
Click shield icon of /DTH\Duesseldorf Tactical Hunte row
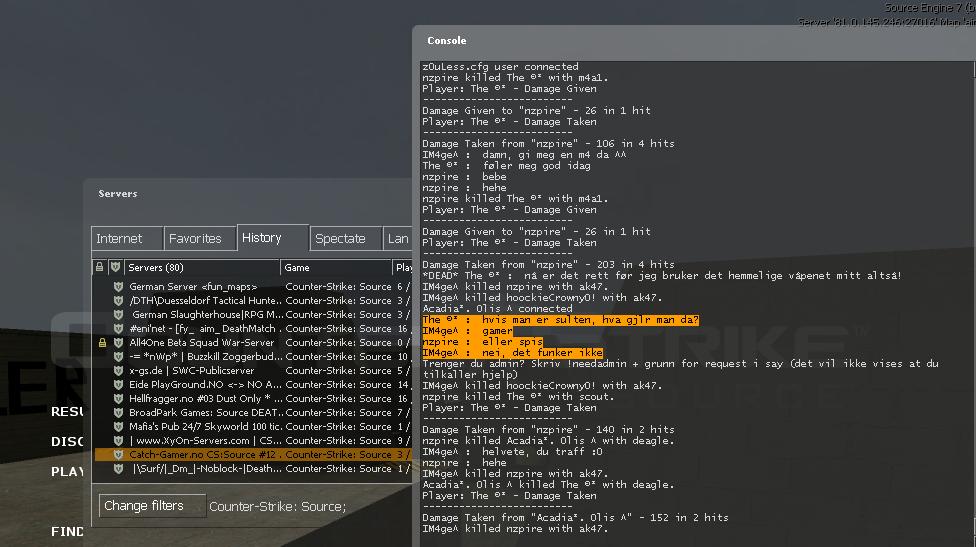point(118,301)
